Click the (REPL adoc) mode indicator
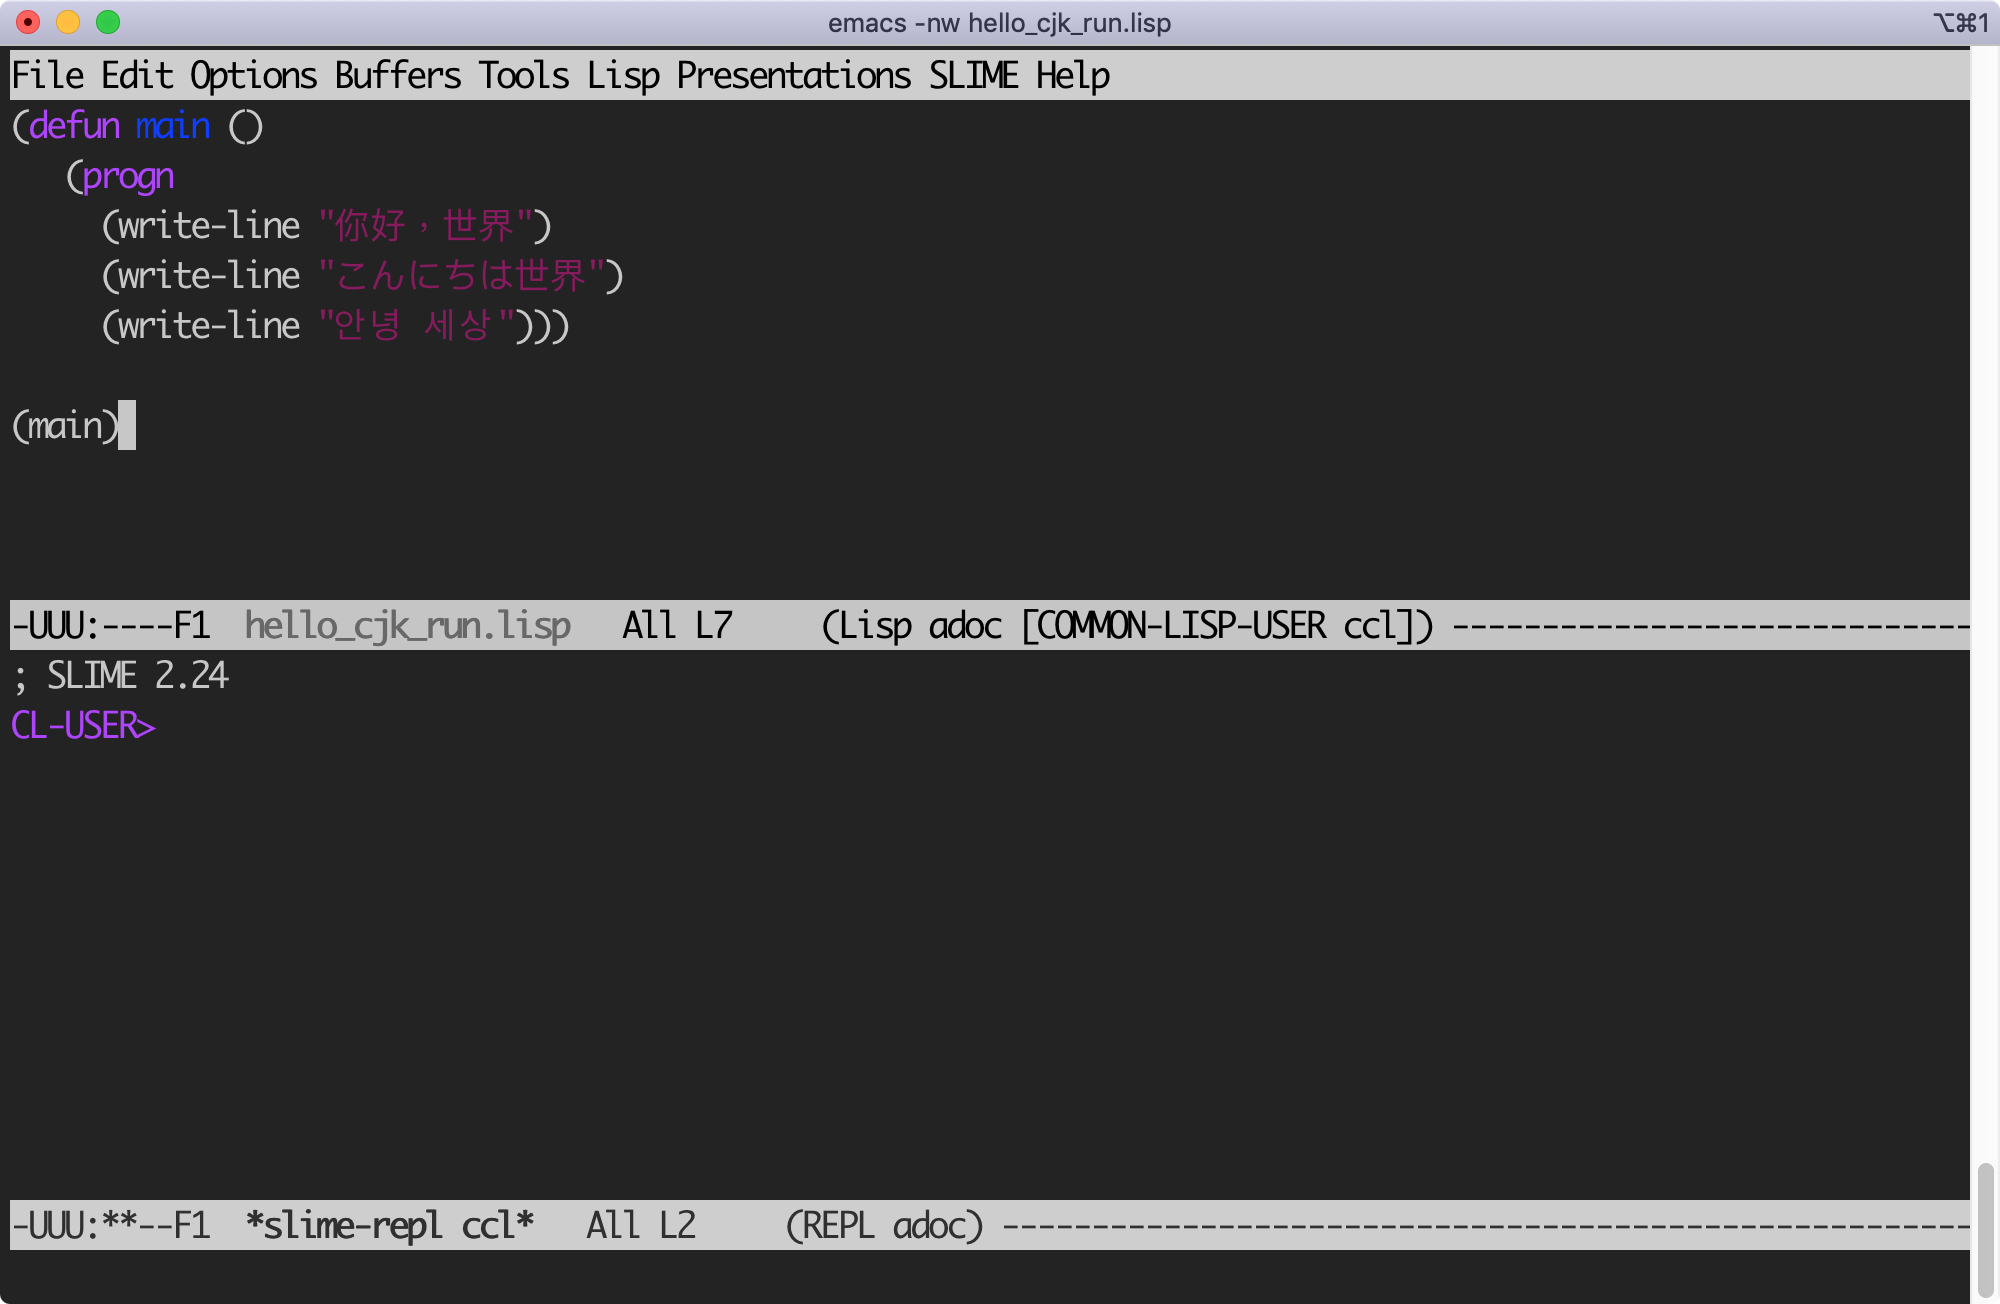The height and width of the screenshot is (1304, 2000). [x=884, y=1226]
